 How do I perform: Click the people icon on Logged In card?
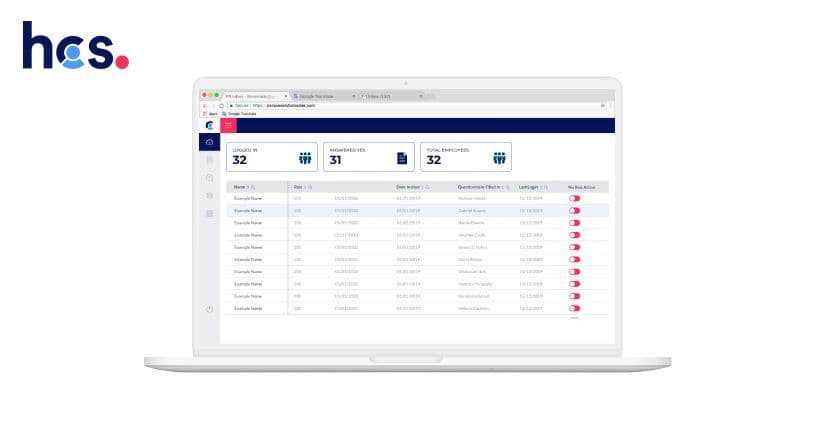click(305, 158)
